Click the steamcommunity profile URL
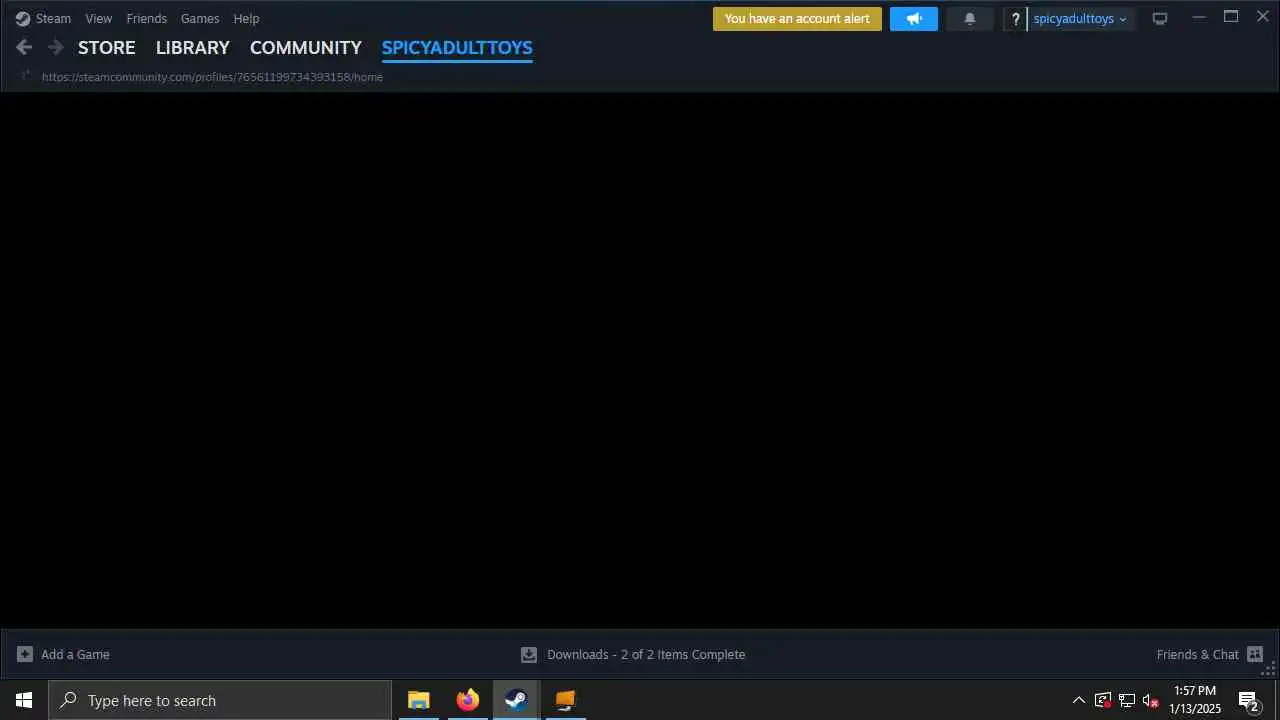 tap(212, 77)
